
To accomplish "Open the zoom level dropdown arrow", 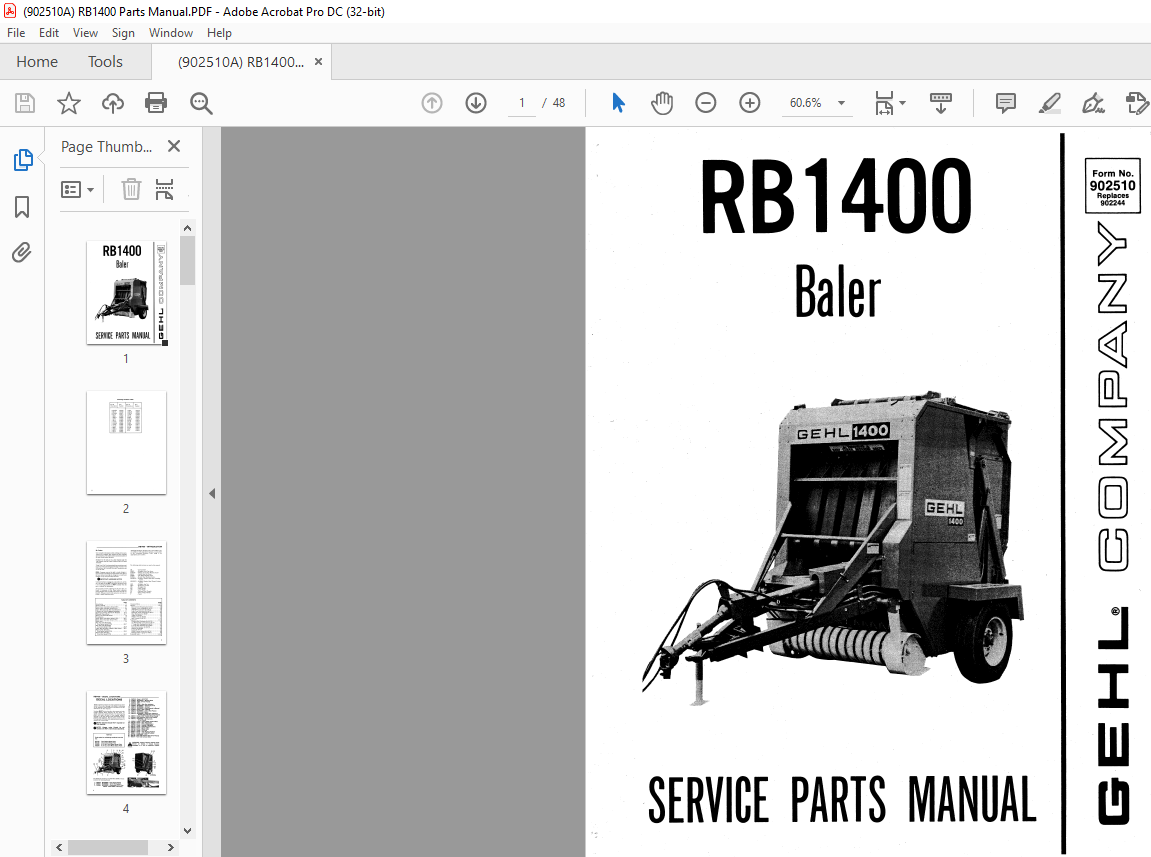I will click(x=841, y=103).
